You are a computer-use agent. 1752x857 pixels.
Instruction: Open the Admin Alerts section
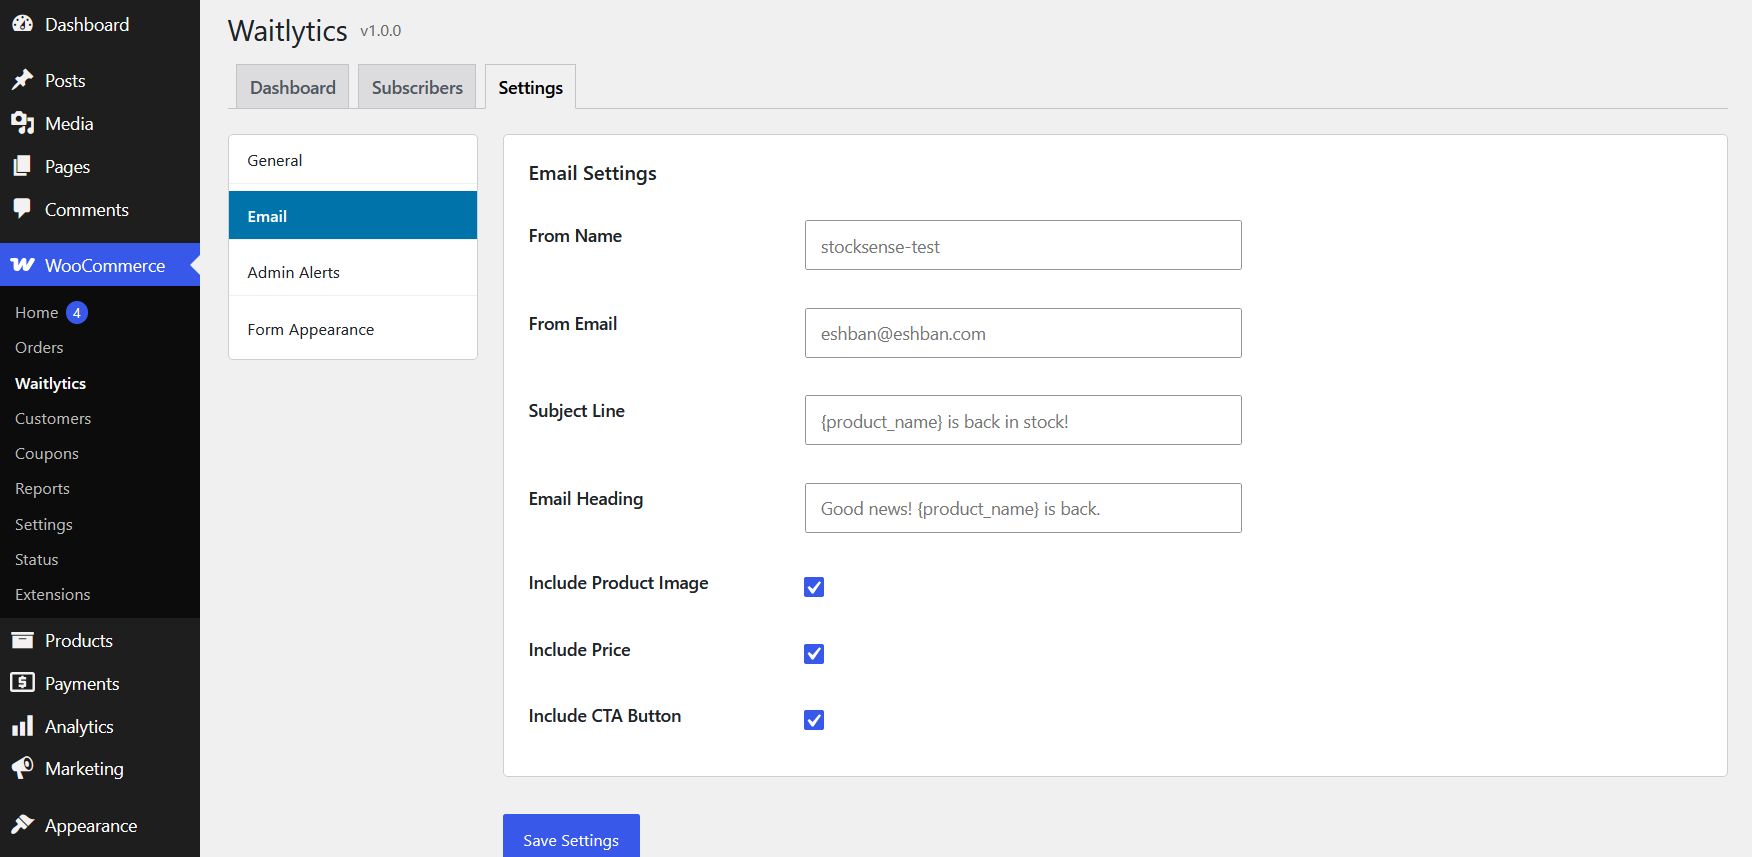(x=353, y=272)
